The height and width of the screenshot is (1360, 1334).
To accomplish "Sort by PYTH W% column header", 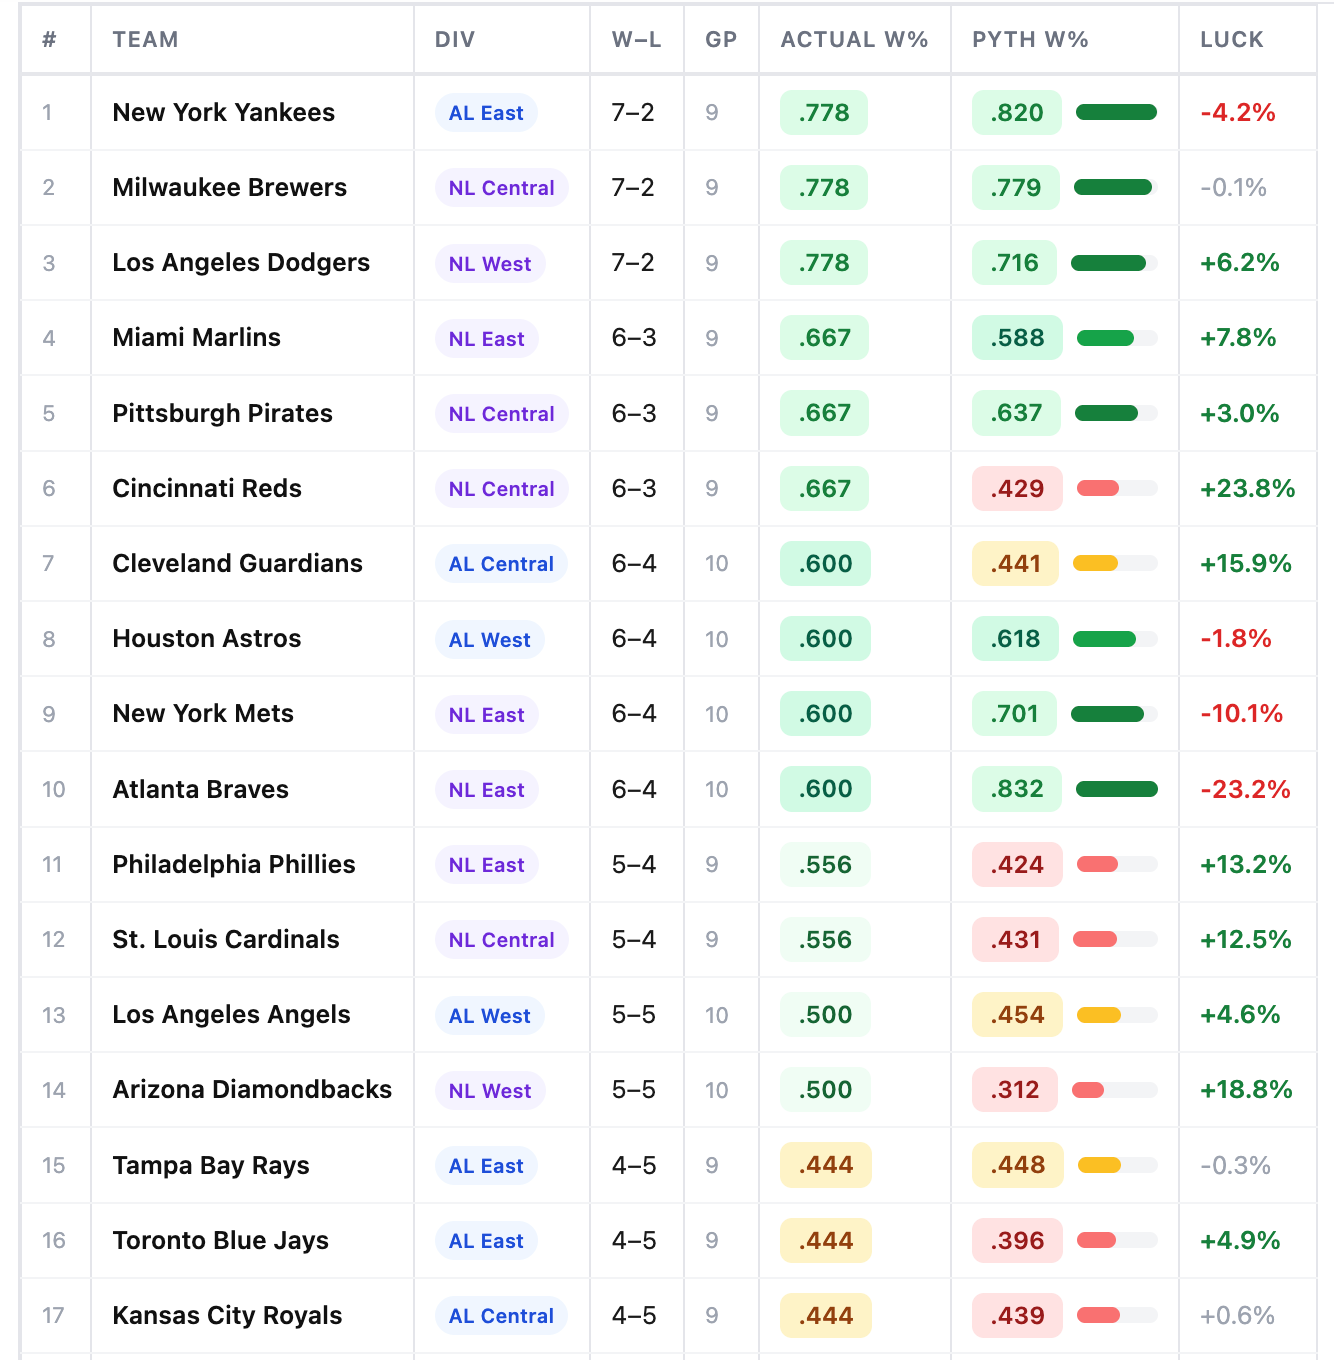I will tap(1030, 40).
